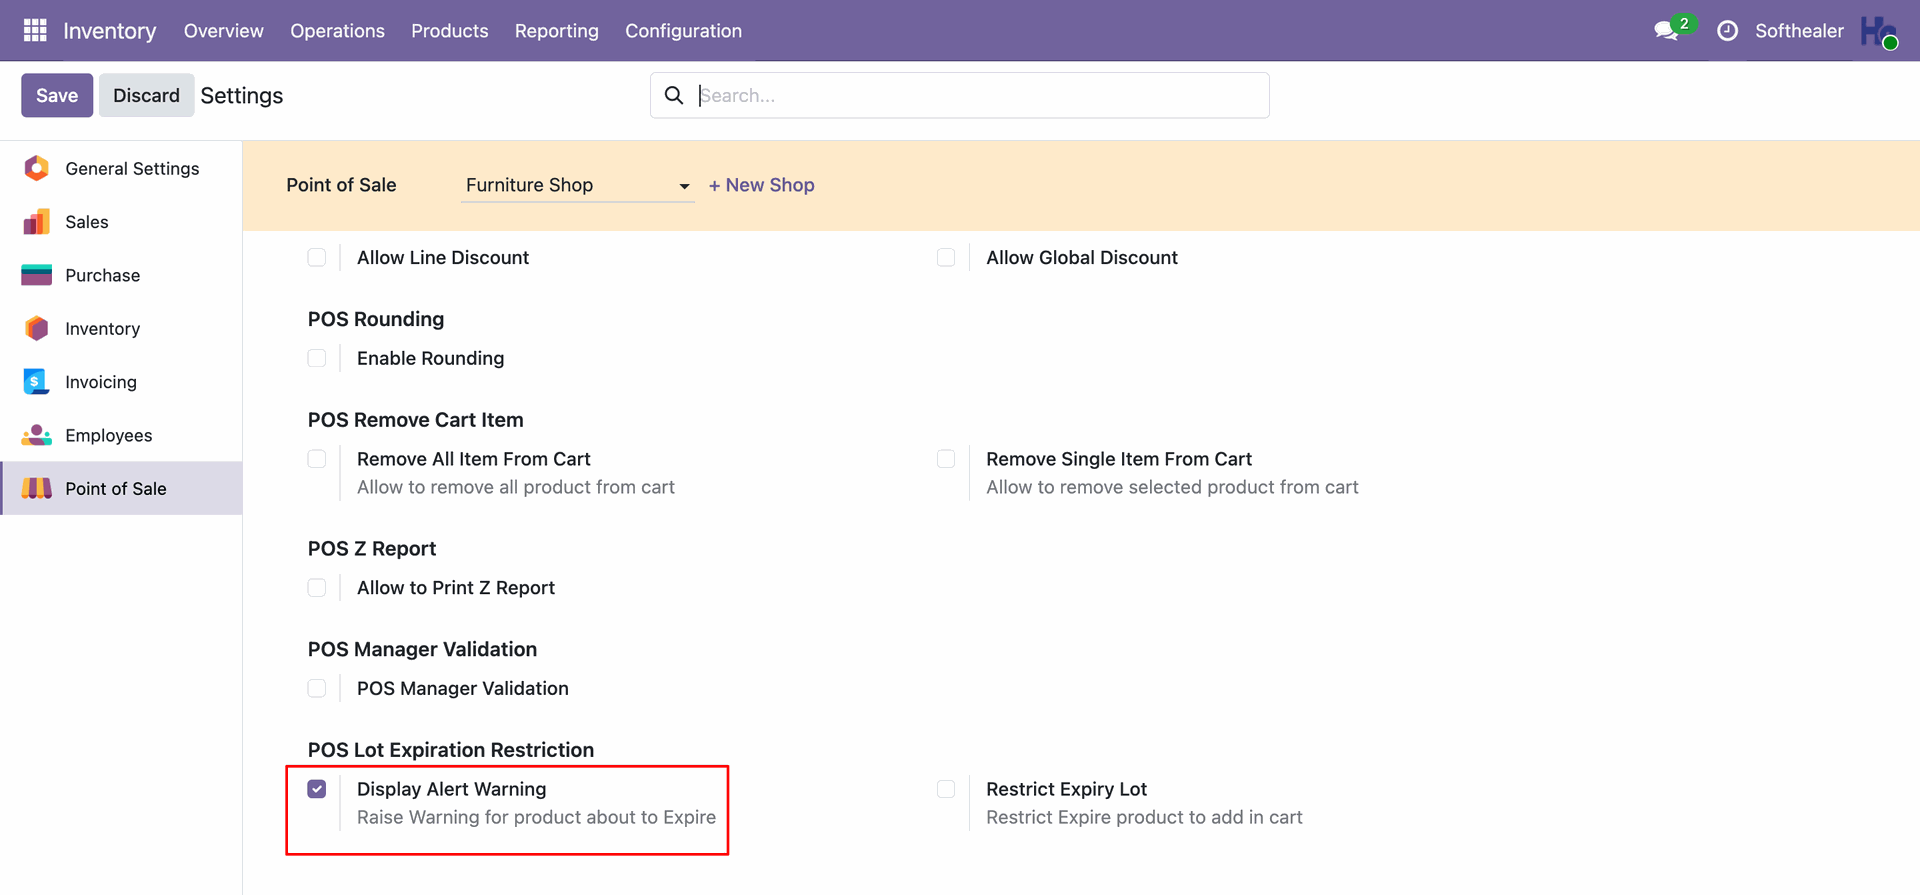The image size is (1920, 895).
Task: Open the Products menu
Action: [x=450, y=31]
